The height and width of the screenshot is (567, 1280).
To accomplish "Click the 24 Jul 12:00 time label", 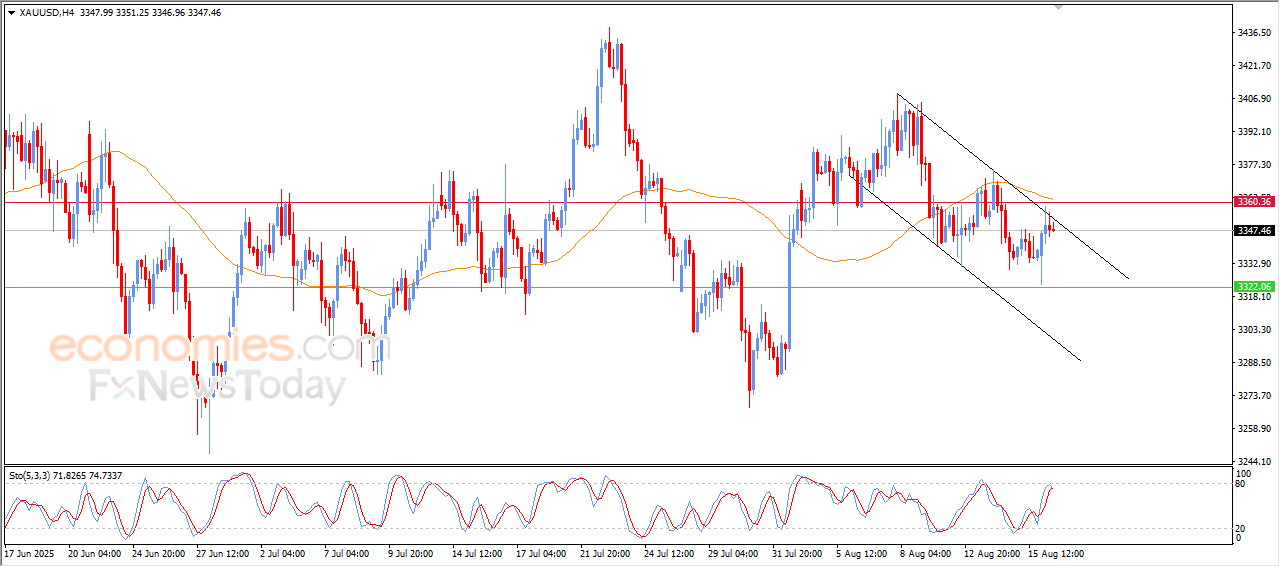I will coord(671,553).
